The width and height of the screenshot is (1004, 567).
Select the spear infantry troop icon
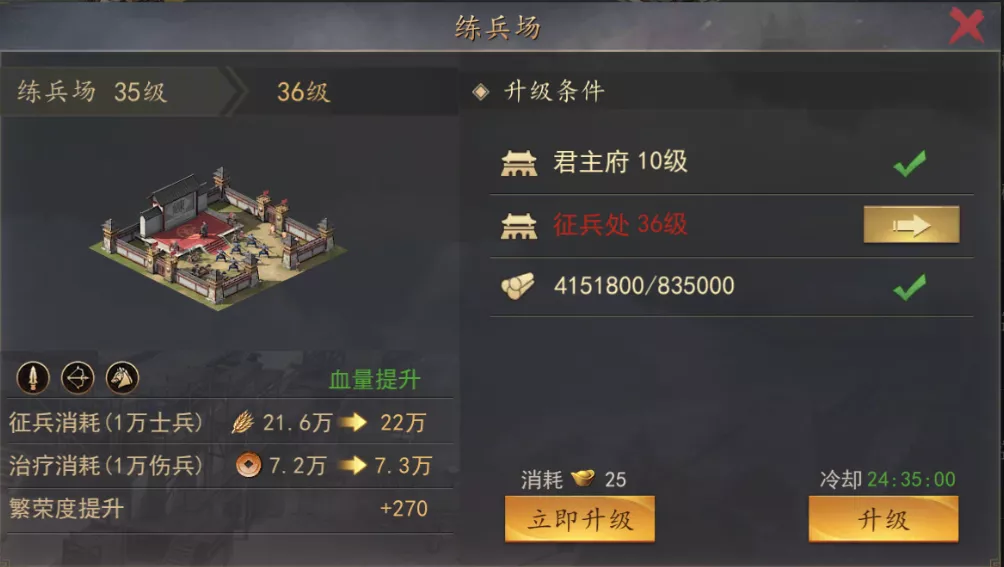click(33, 377)
